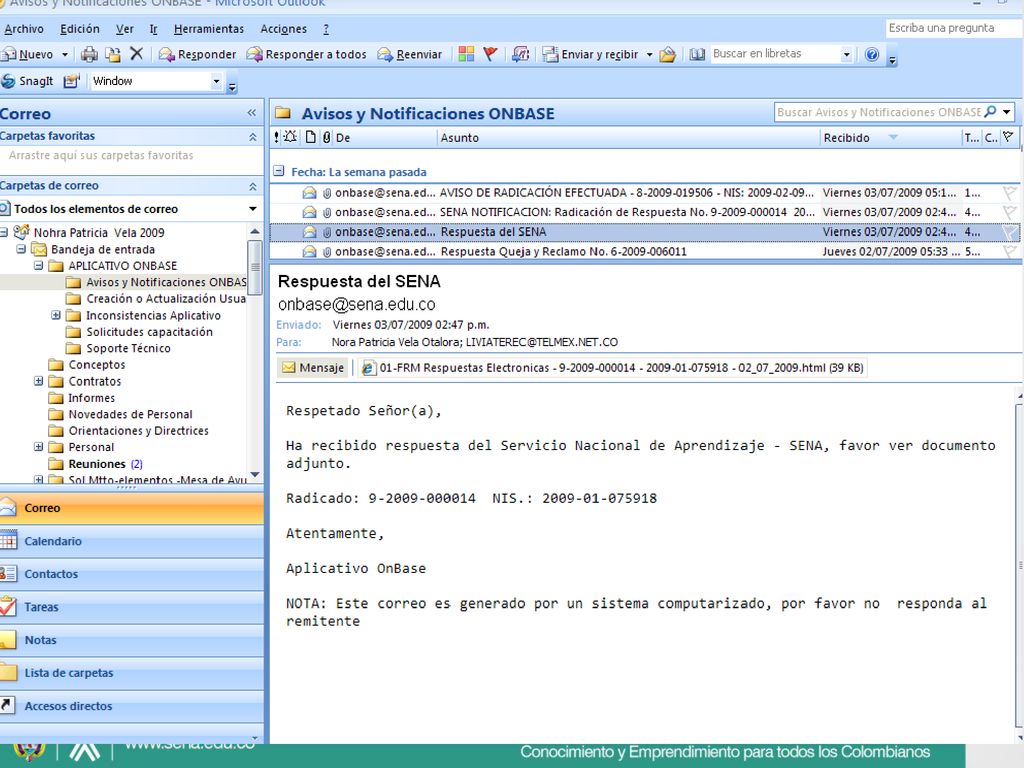Image resolution: width=1024 pixels, height=768 pixels.
Task: Open Notas in navigation pane
Action: coord(131,640)
